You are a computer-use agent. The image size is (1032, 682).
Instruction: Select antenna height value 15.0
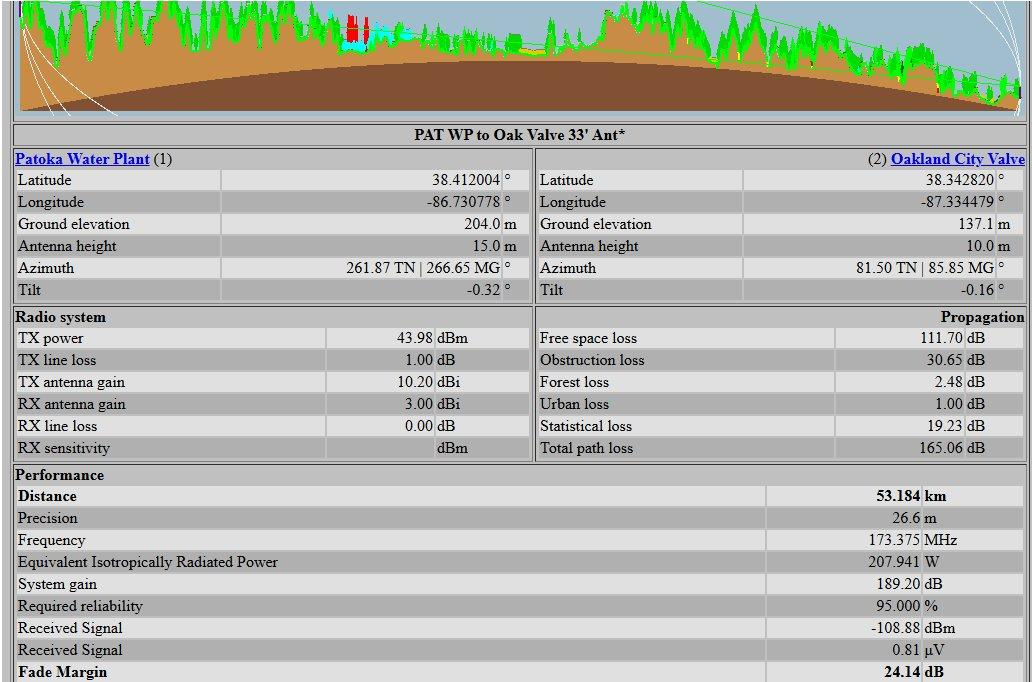(x=486, y=246)
